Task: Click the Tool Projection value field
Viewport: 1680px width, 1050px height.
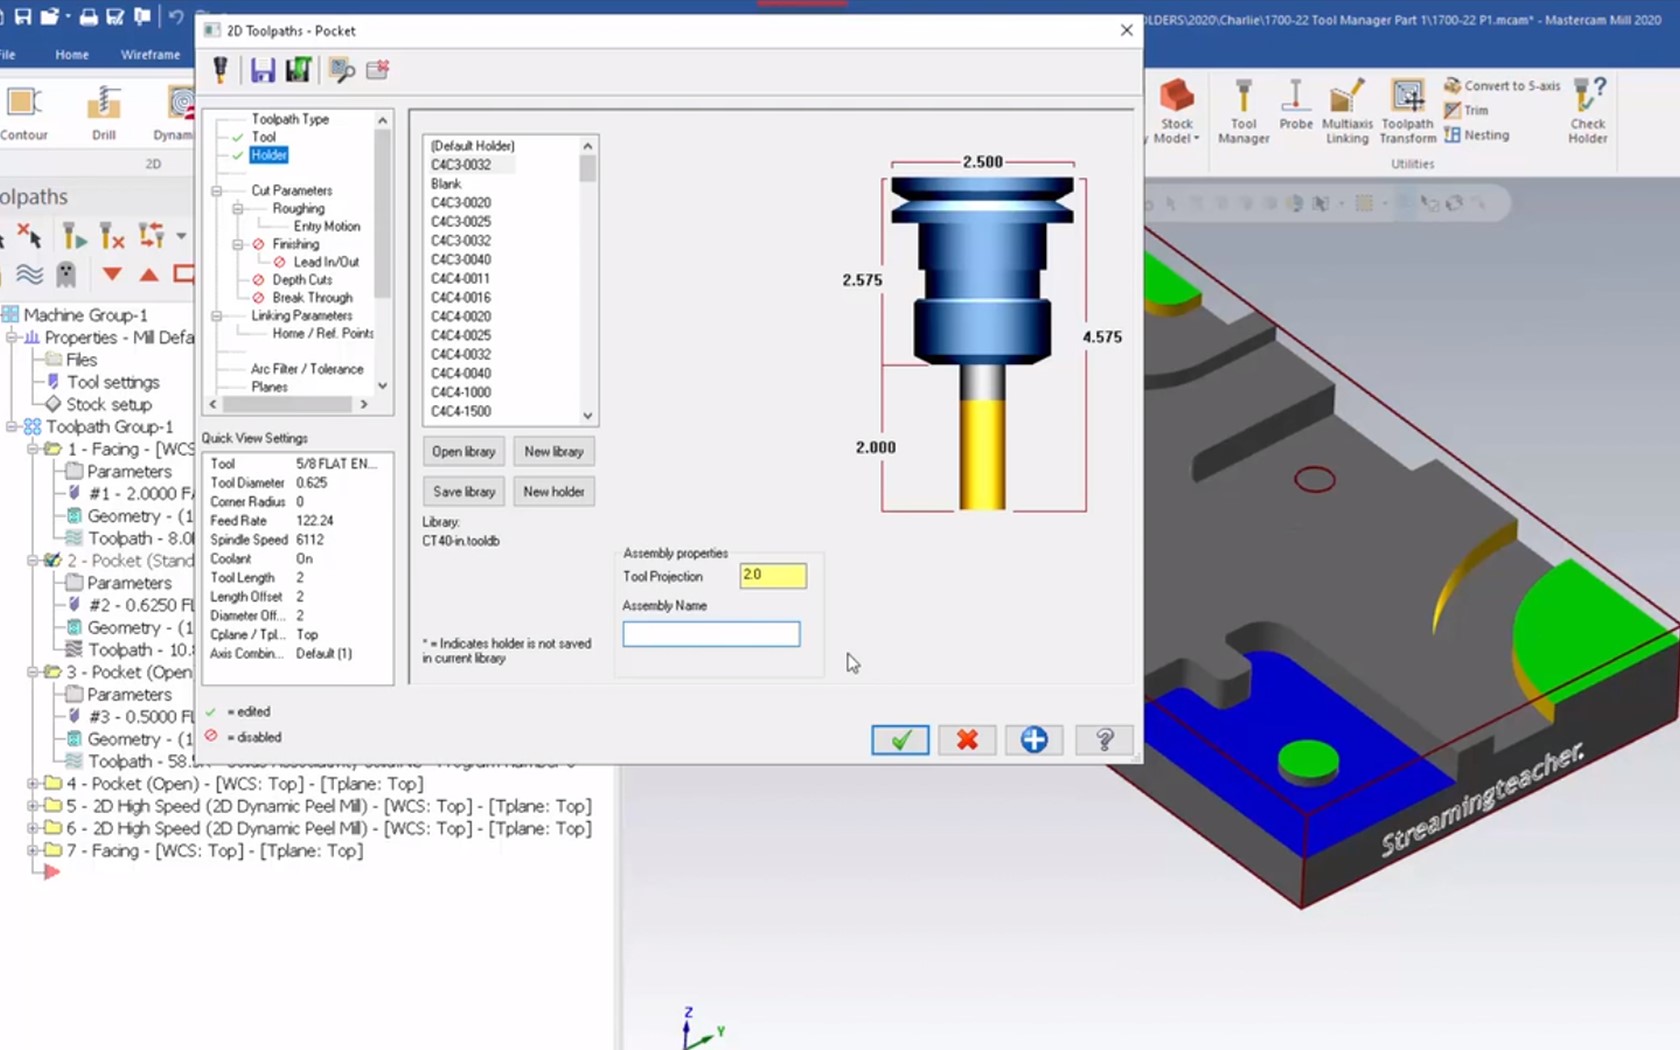Action: (772, 575)
